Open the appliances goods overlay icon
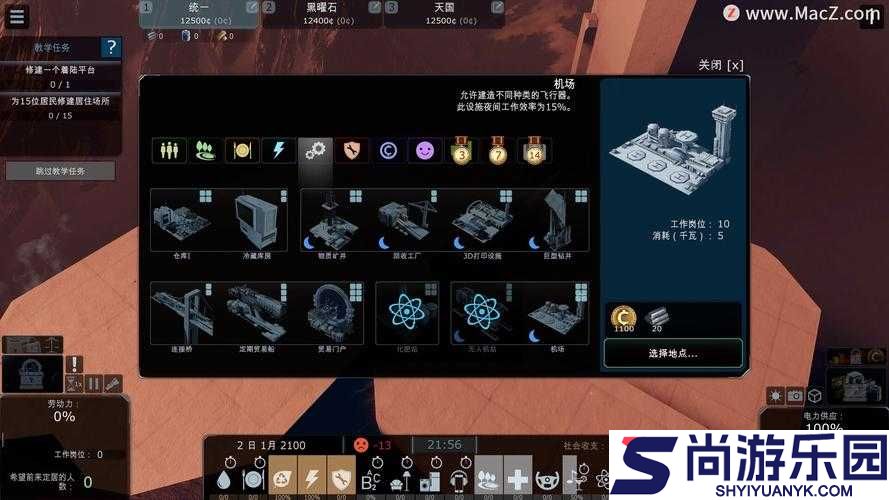This screenshot has width=889, height=500. click(430, 480)
